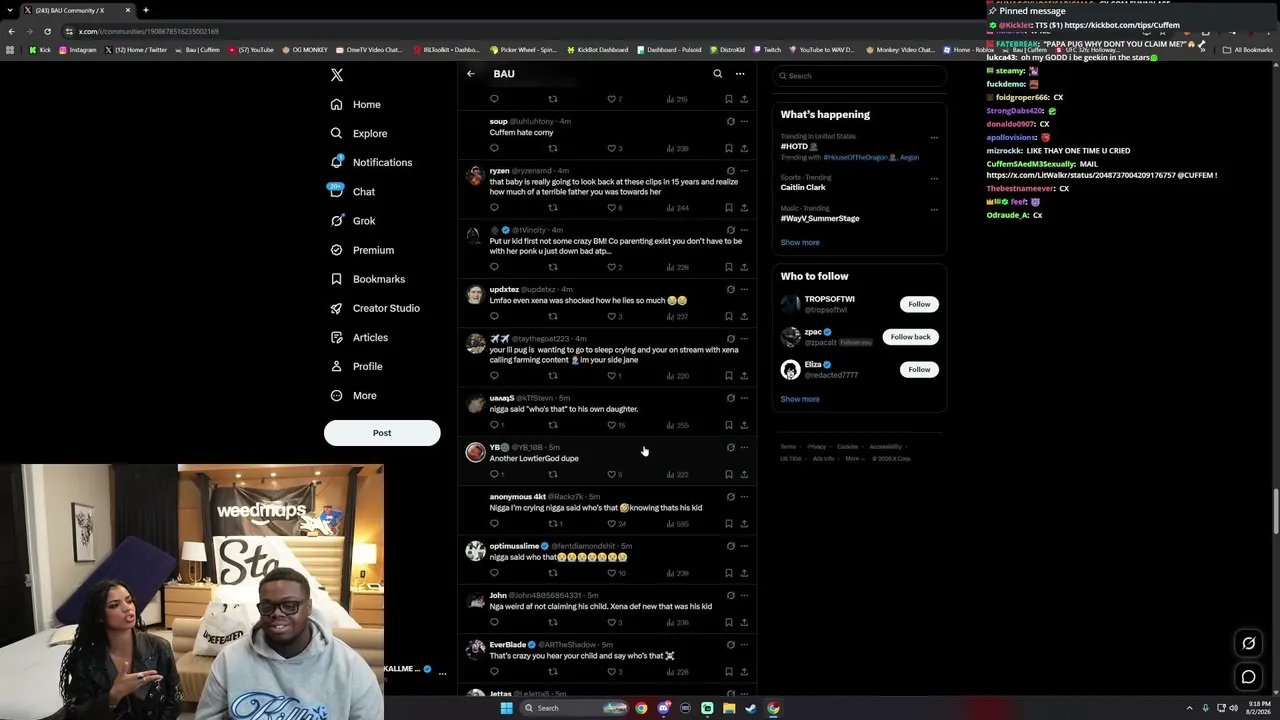Open more options on ryzen's post
Screen dimensions: 1280x720
pos(744,171)
